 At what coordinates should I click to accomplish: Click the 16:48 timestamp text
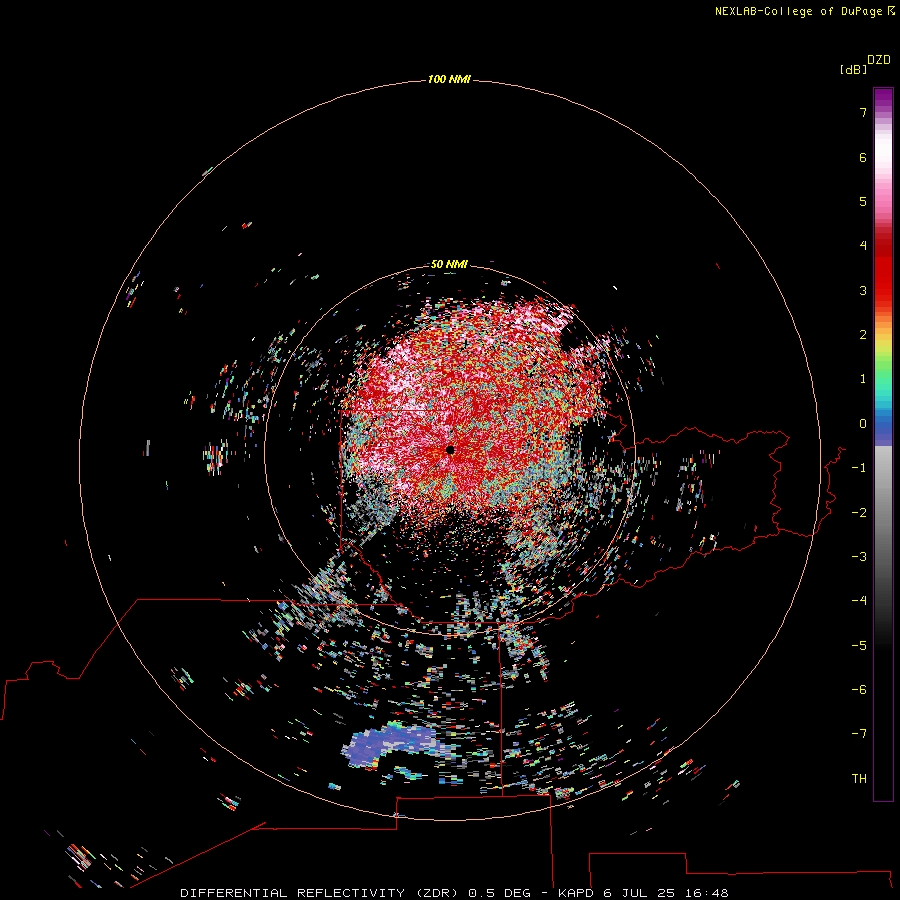(707, 893)
